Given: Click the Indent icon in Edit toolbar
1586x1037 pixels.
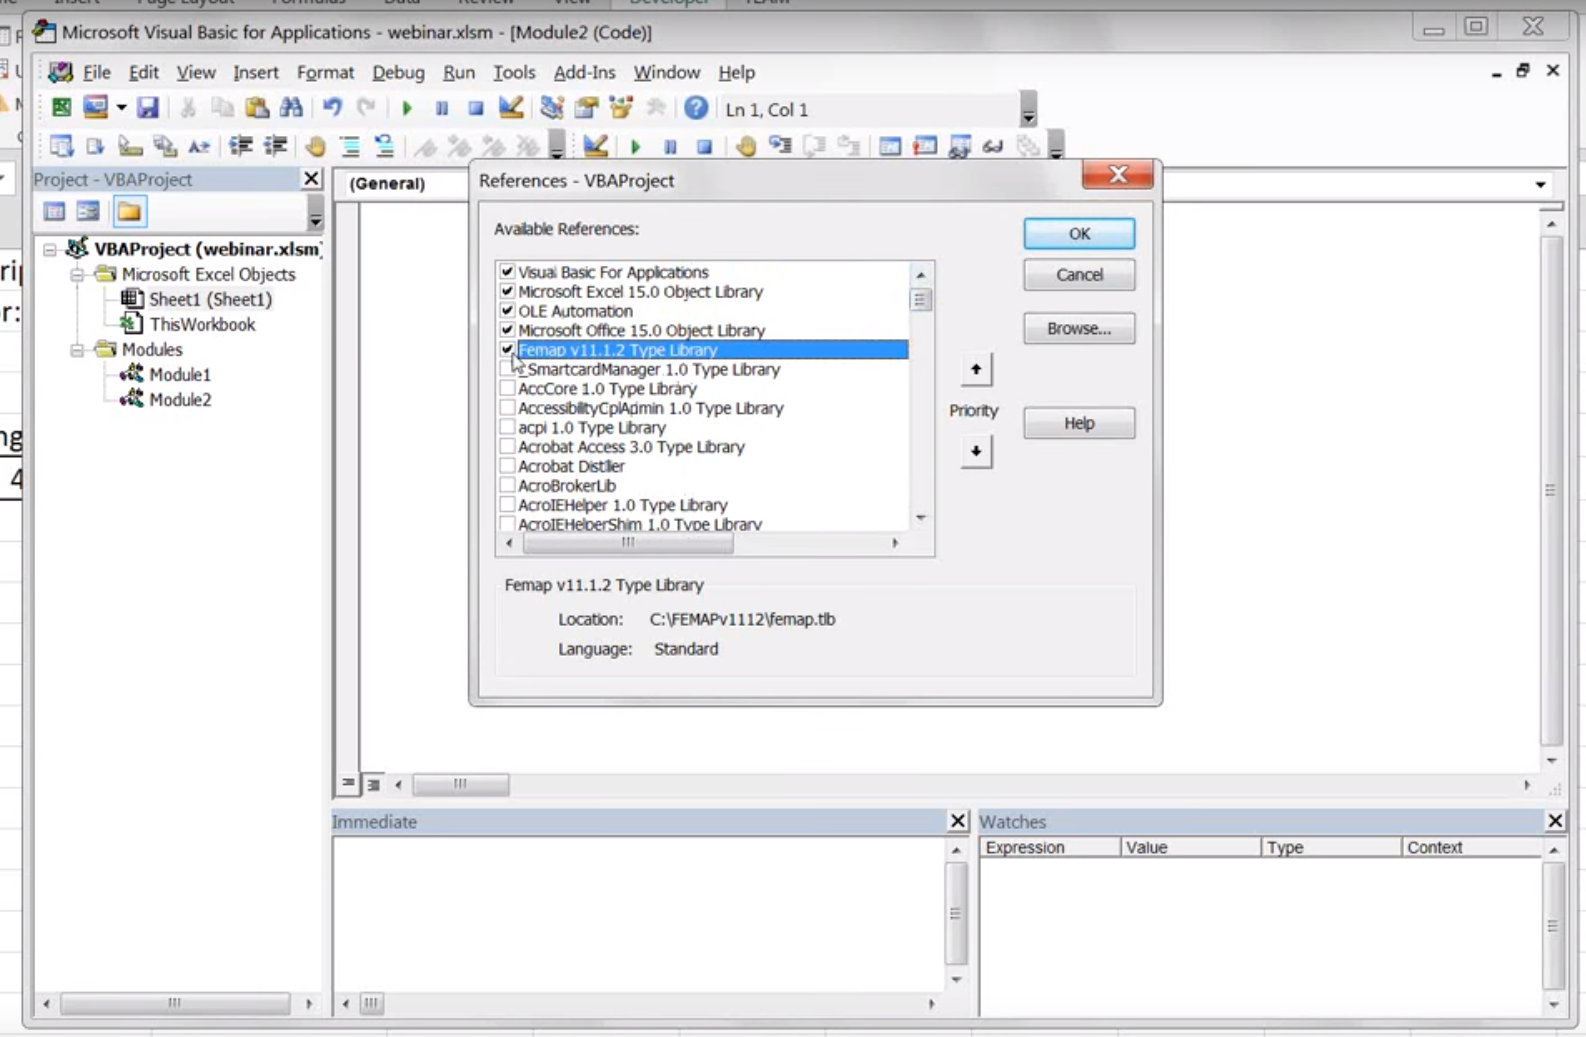Looking at the screenshot, I should point(240,146).
